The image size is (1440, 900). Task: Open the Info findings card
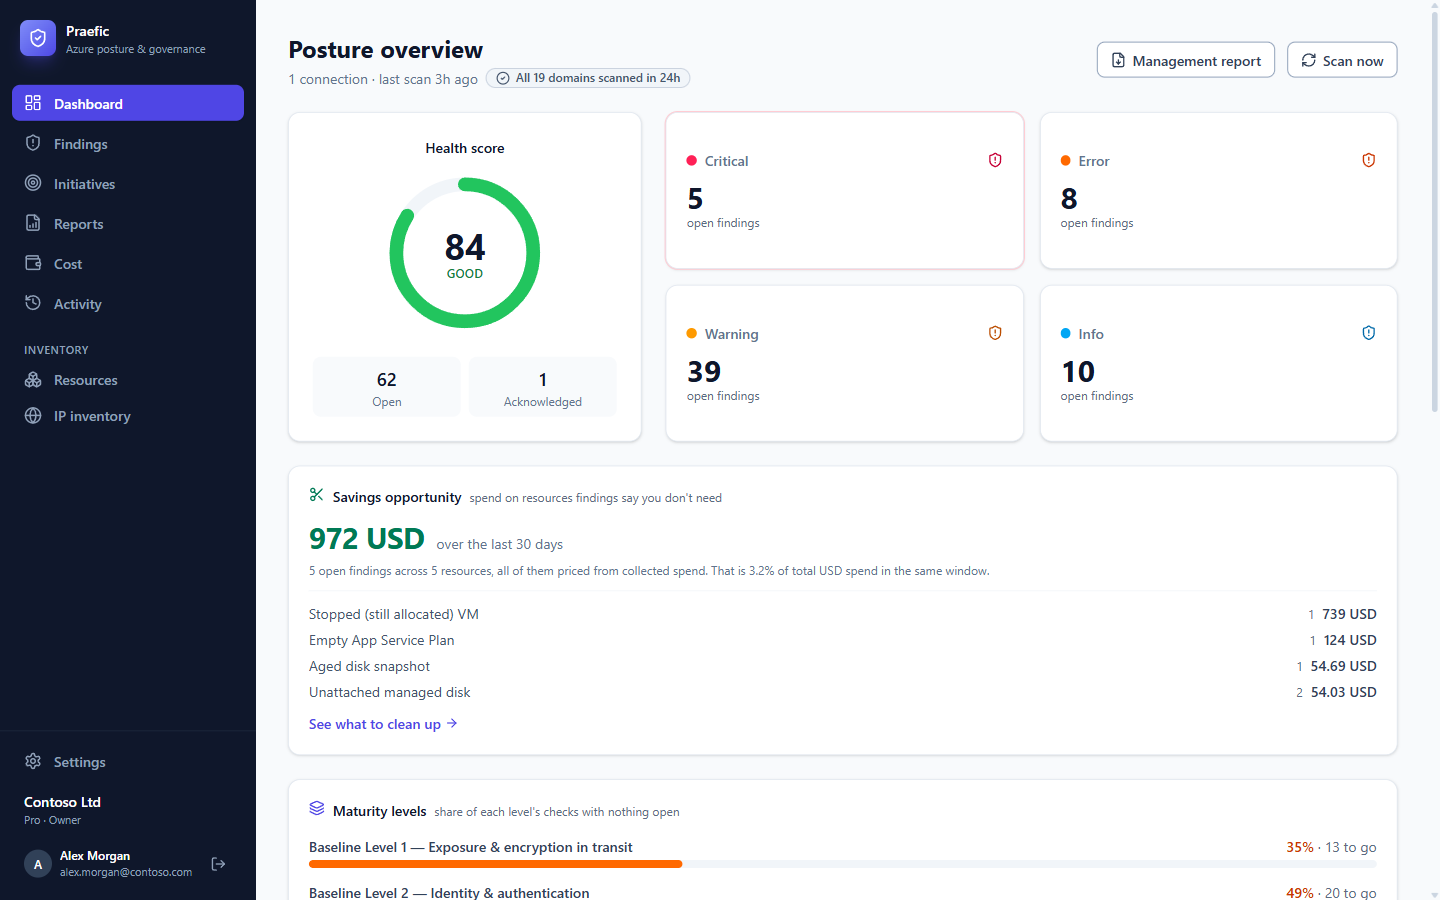click(1219, 363)
